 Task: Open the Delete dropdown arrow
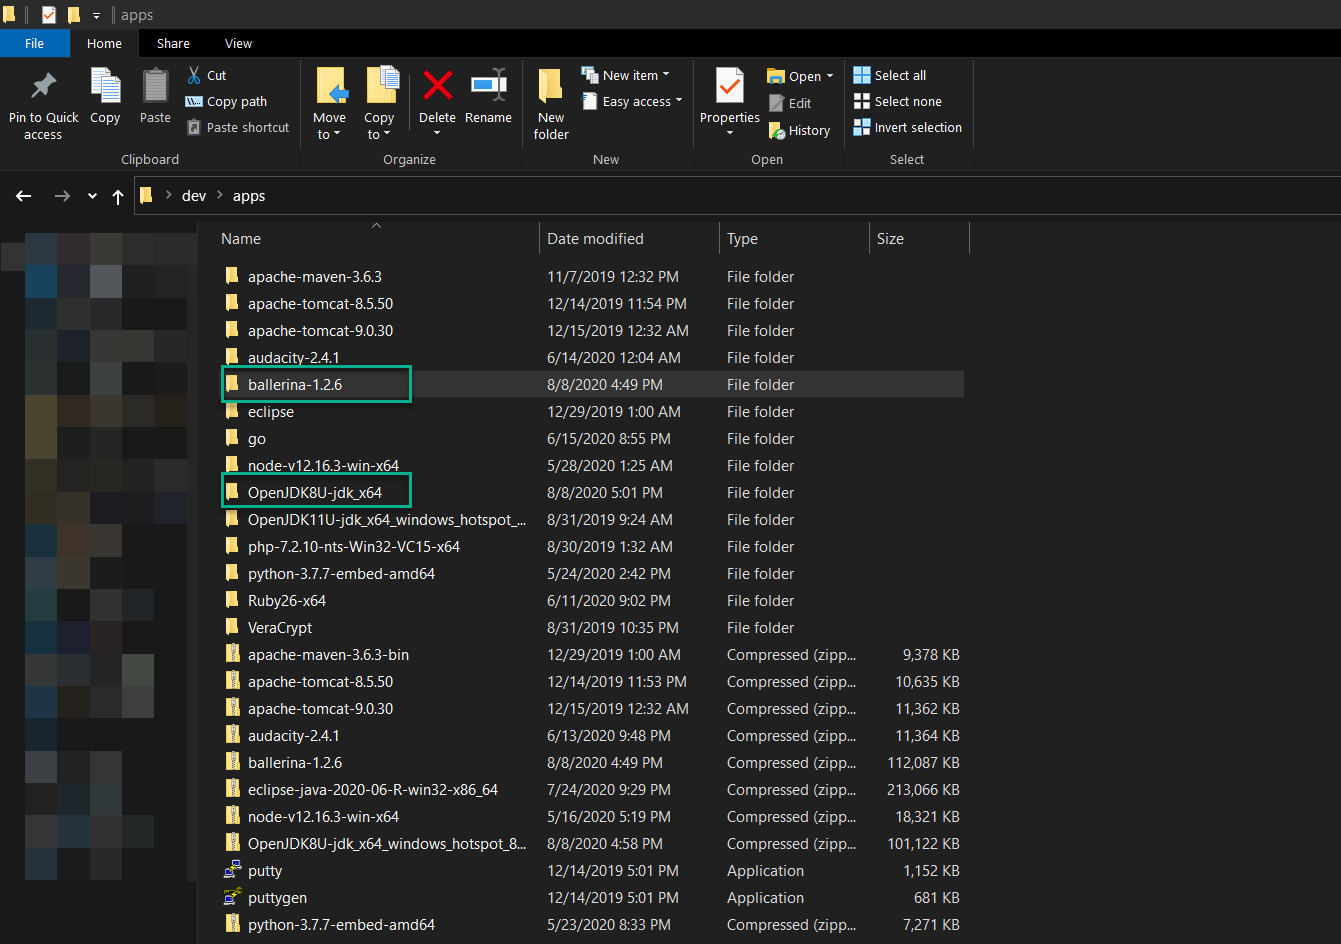pyautogui.click(x=437, y=134)
